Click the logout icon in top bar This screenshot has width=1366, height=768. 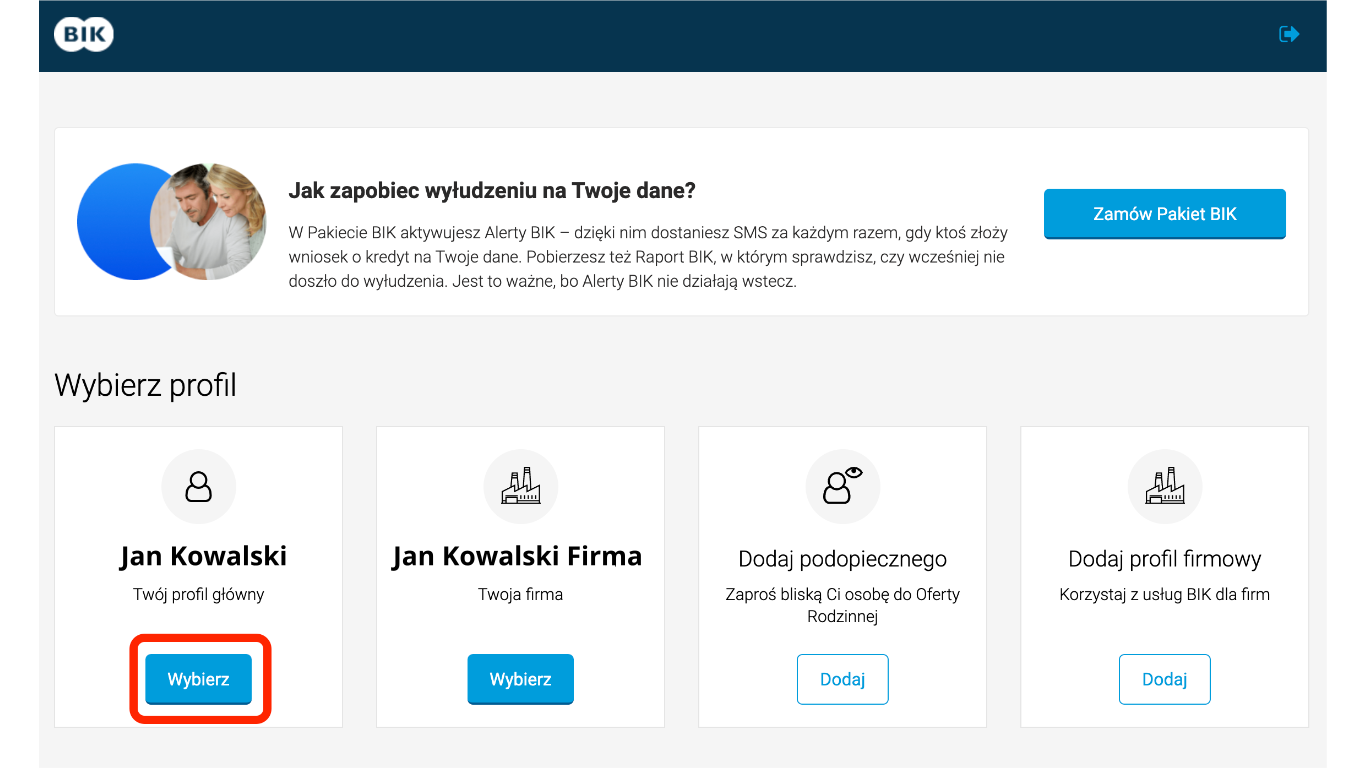(1289, 34)
